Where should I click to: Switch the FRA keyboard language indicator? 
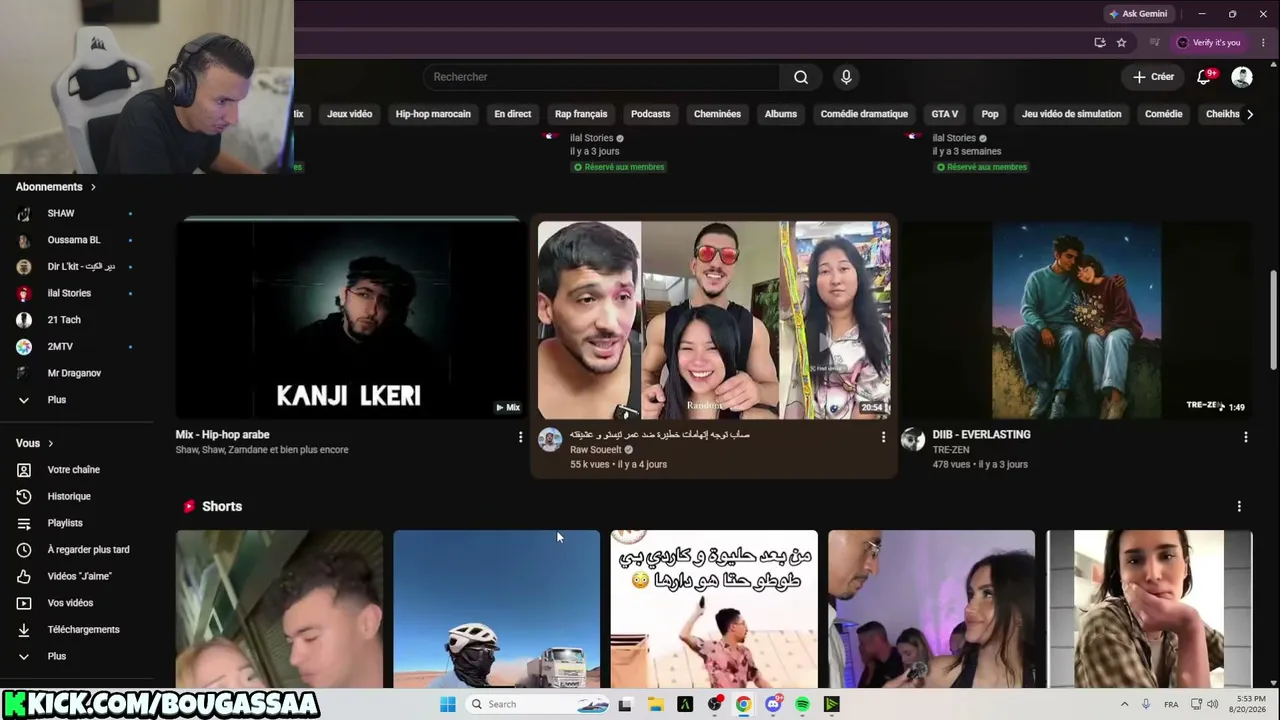click(x=1171, y=704)
